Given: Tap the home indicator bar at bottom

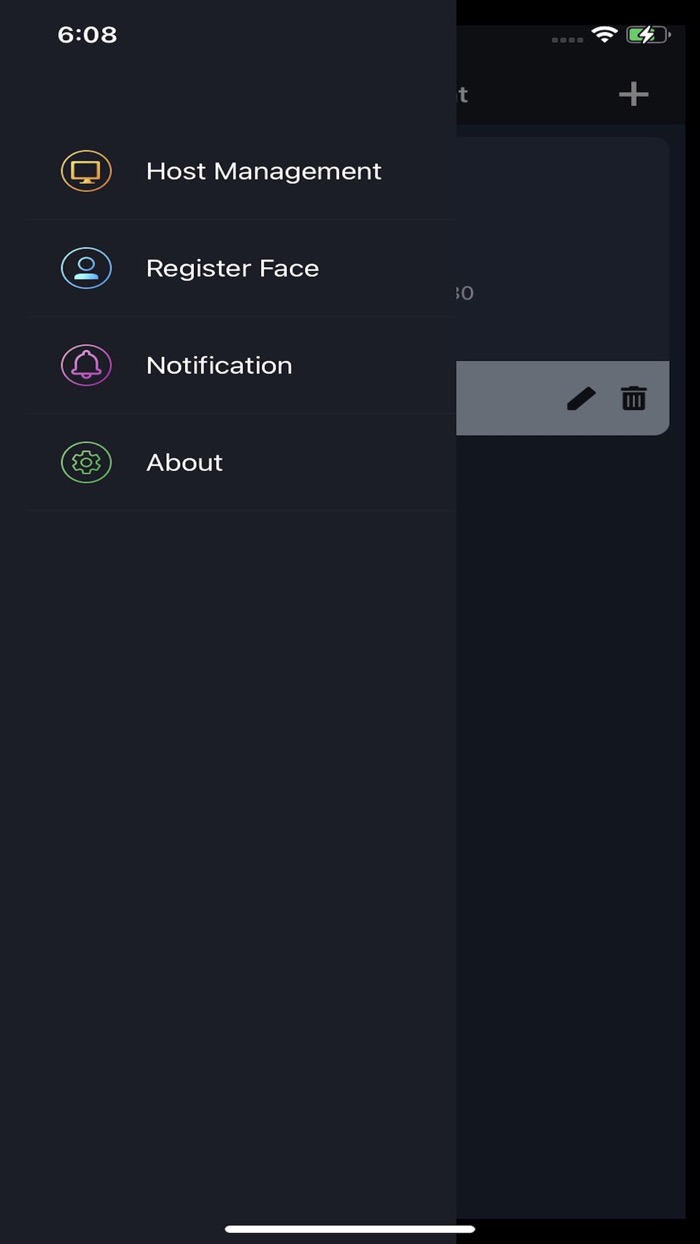Looking at the screenshot, I should tap(350, 1227).
